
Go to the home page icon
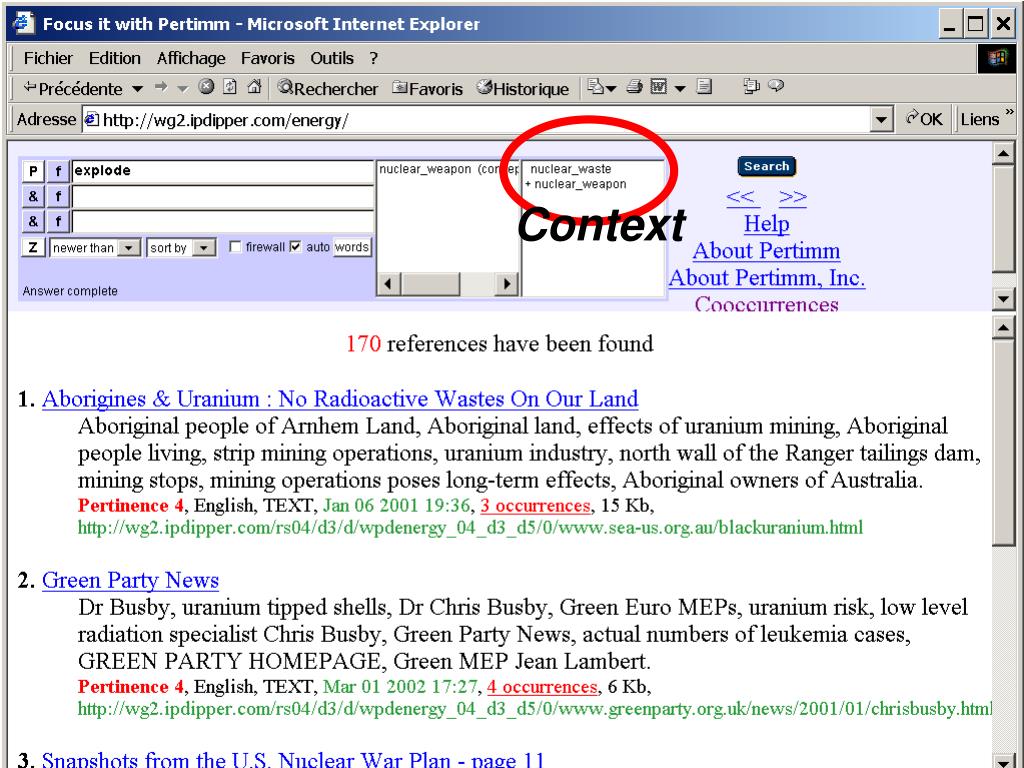pos(254,87)
